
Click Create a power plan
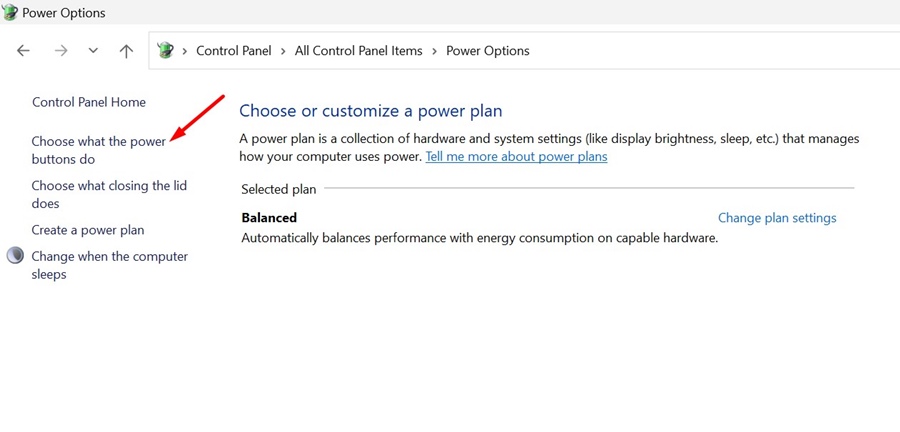tap(88, 230)
